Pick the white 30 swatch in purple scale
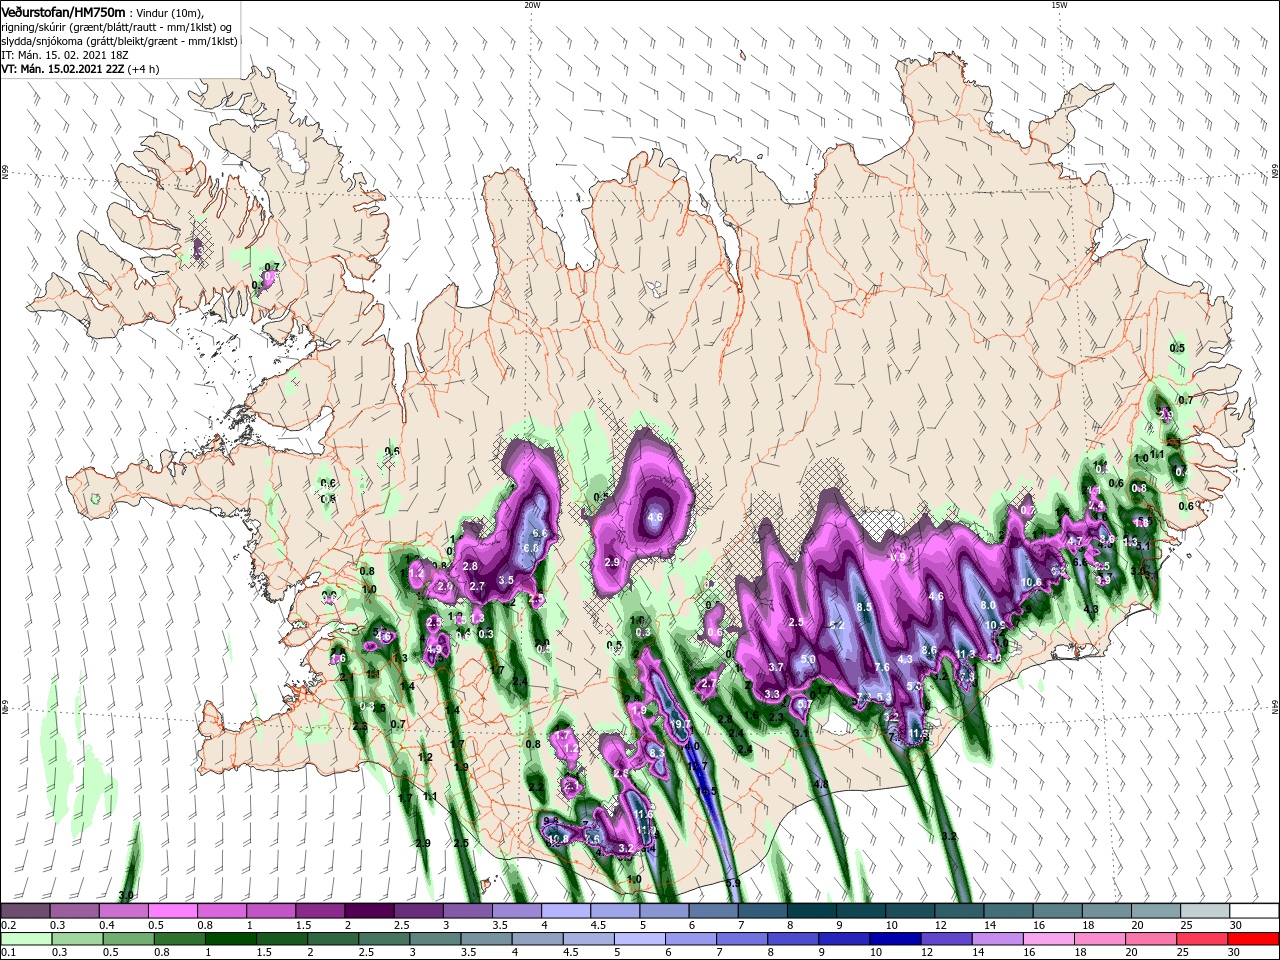 click(1253, 911)
